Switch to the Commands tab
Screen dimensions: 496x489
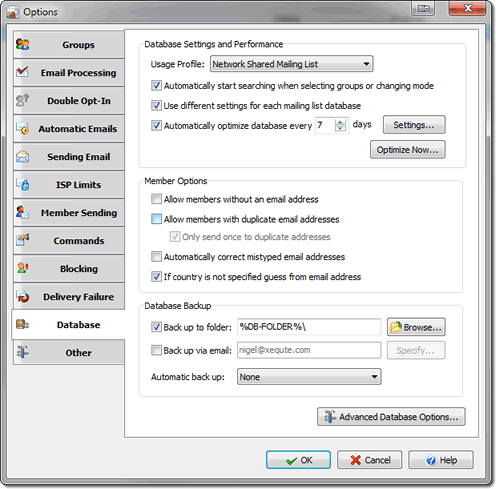coord(69,240)
